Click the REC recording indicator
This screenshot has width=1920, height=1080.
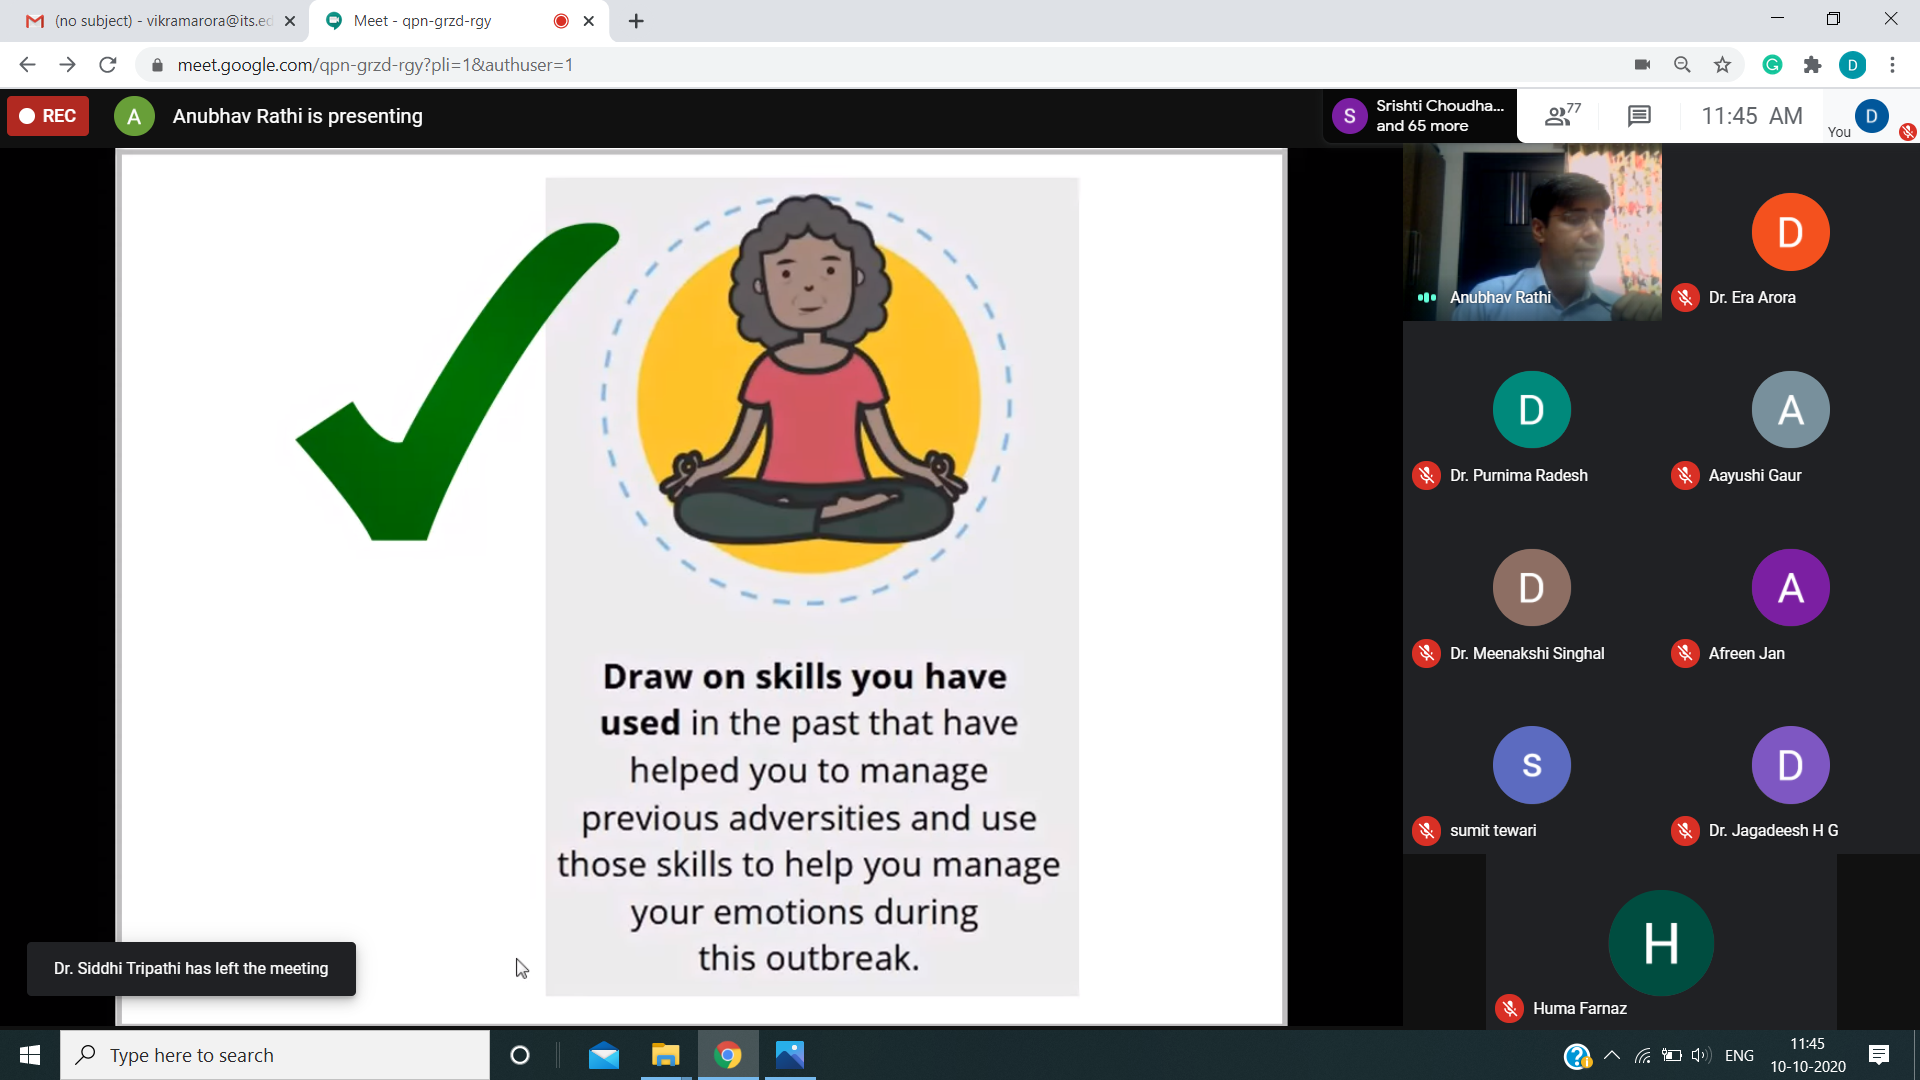(48, 116)
